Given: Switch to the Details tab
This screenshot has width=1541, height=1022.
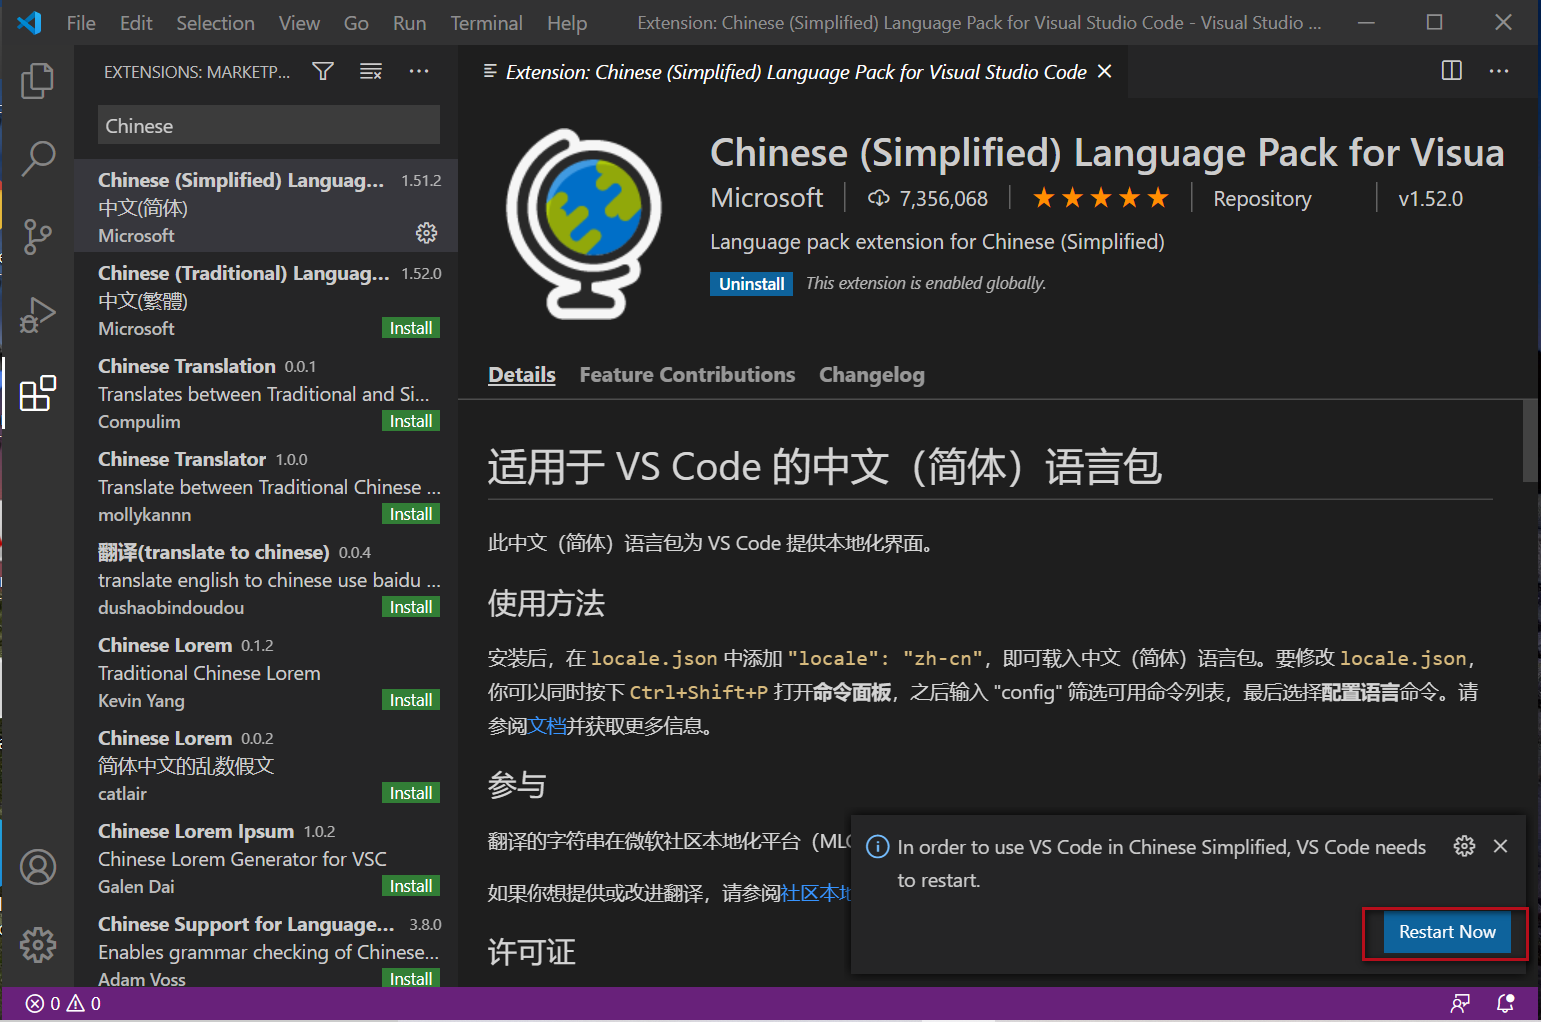Looking at the screenshot, I should click(x=522, y=375).
